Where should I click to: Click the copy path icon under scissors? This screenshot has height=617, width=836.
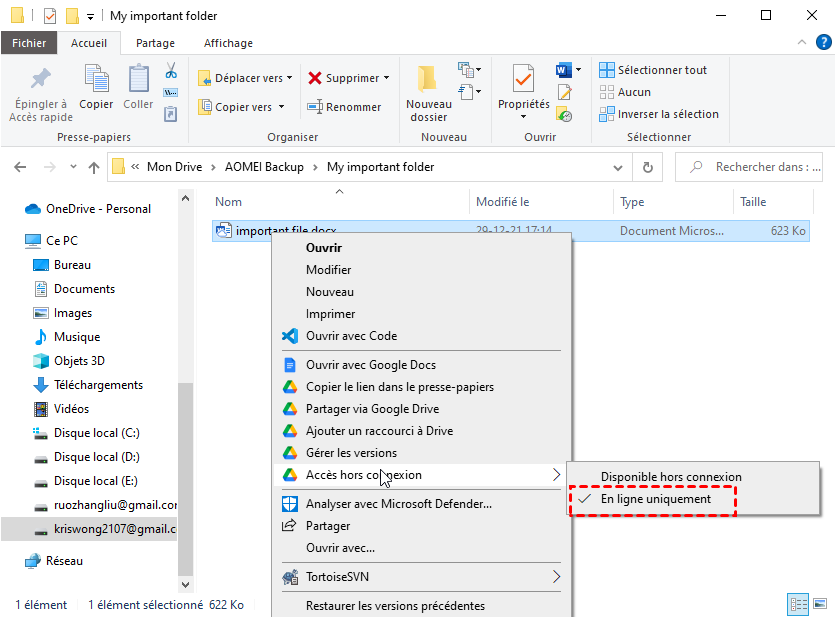pos(171,93)
